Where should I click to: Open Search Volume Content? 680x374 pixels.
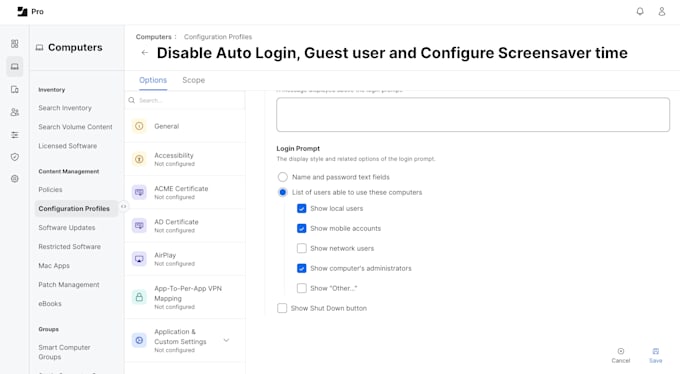[x=75, y=127]
